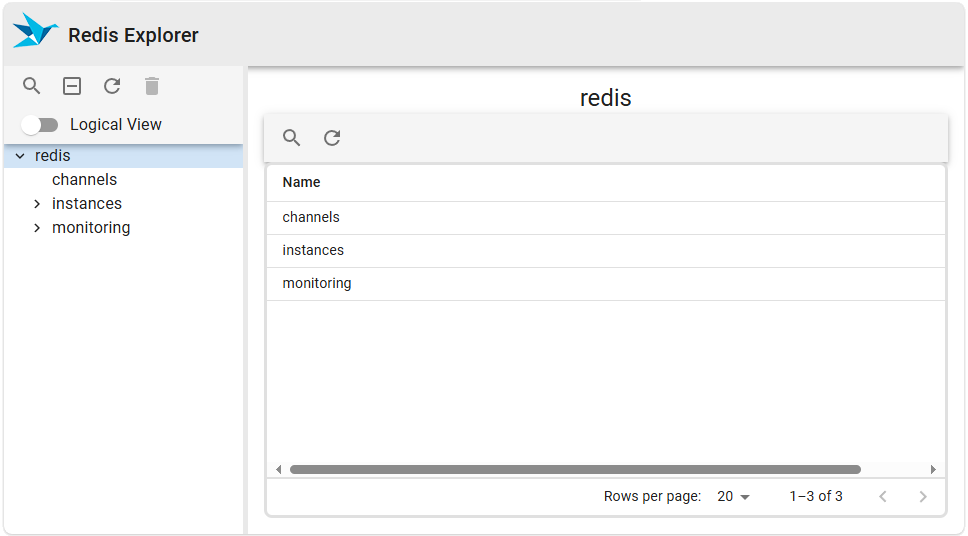
Task: Go to previous page of table
Action: 883,497
